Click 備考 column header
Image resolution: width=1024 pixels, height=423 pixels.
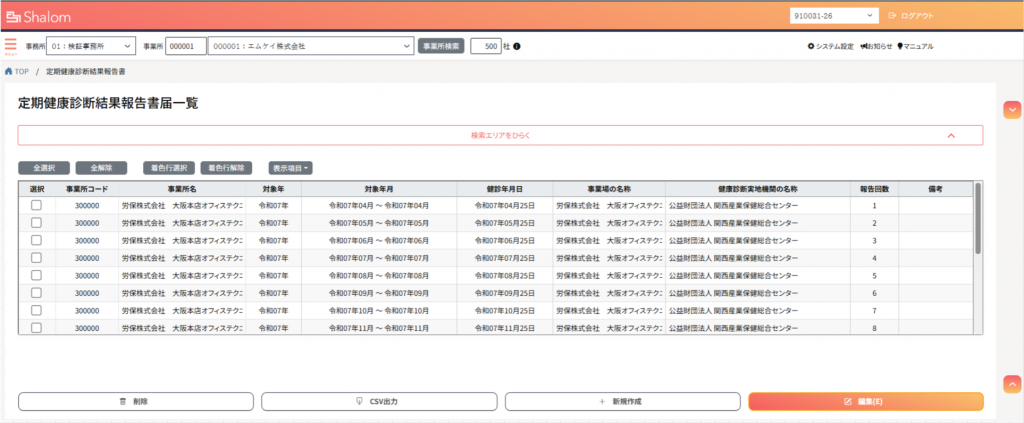(935, 189)
